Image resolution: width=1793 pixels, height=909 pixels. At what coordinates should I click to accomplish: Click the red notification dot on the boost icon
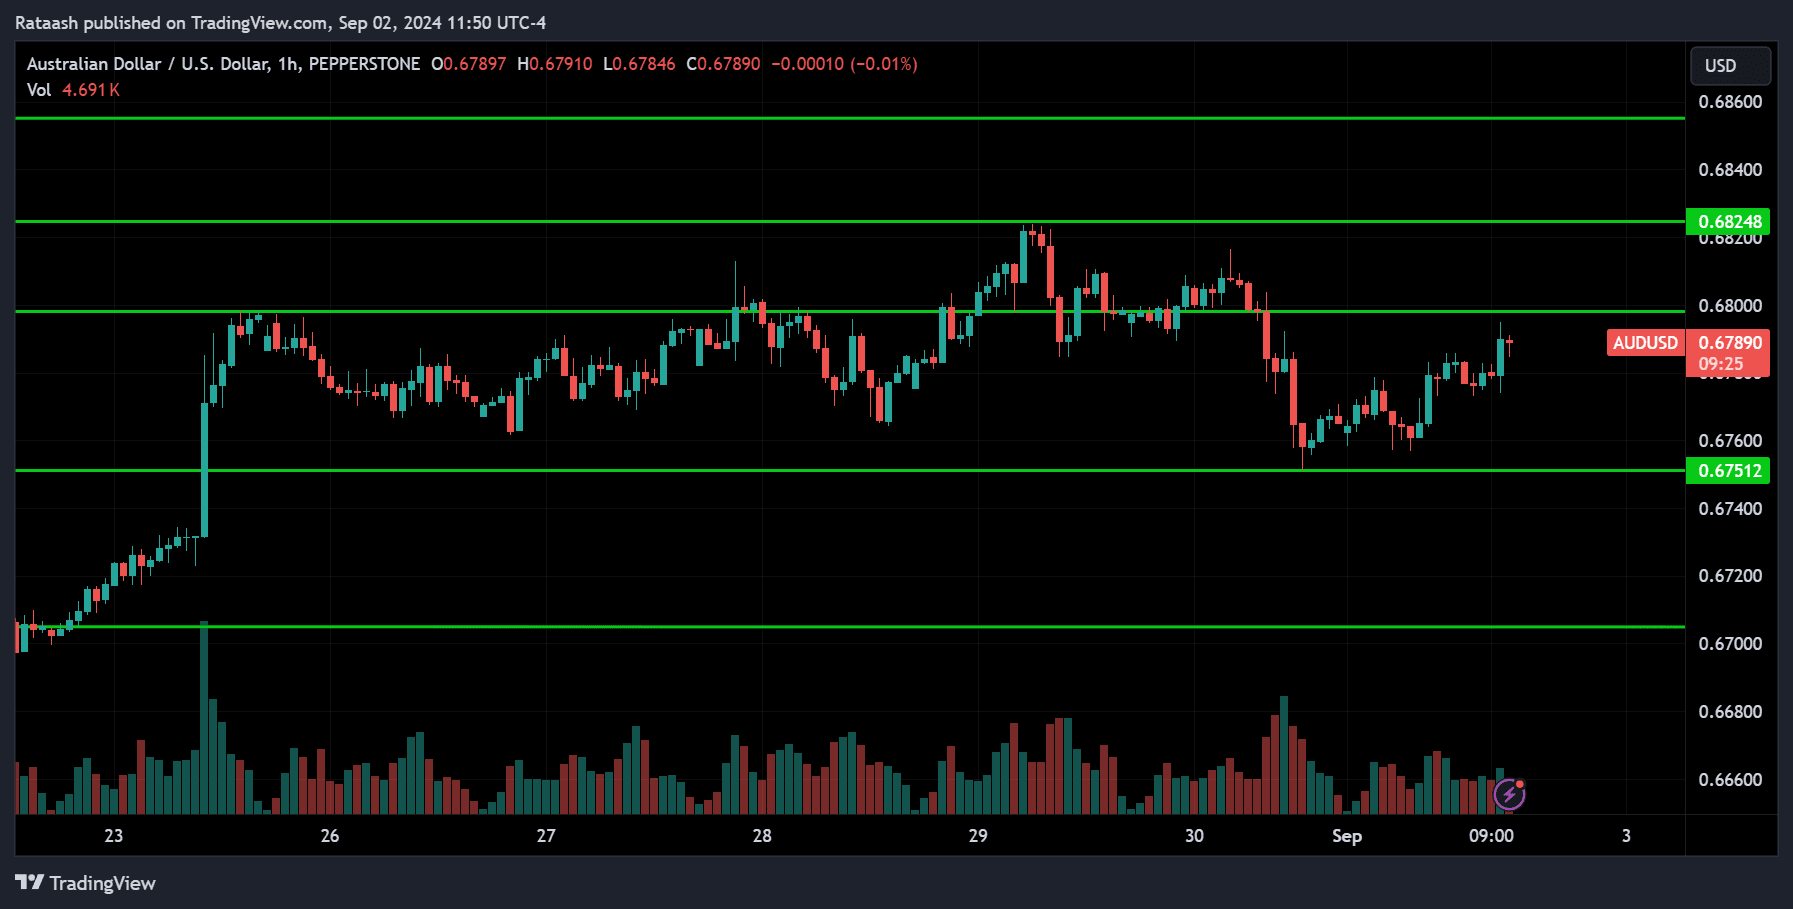(1521, 784)
